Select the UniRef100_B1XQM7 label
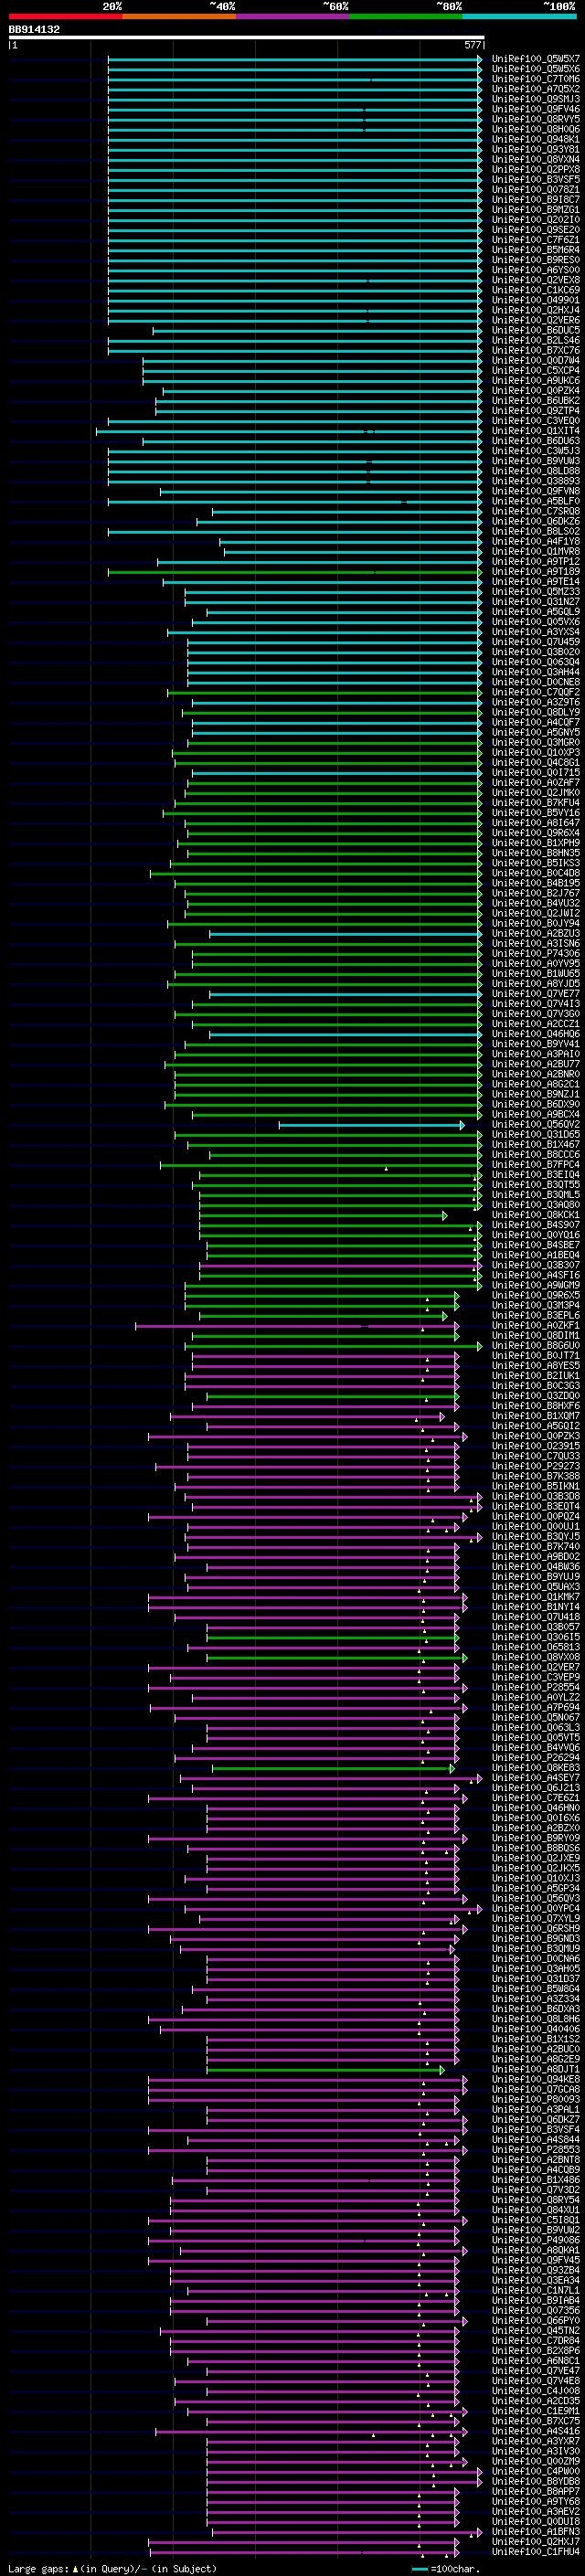The width and height of the screenshot is (585, 2576). coord(535,1417)
